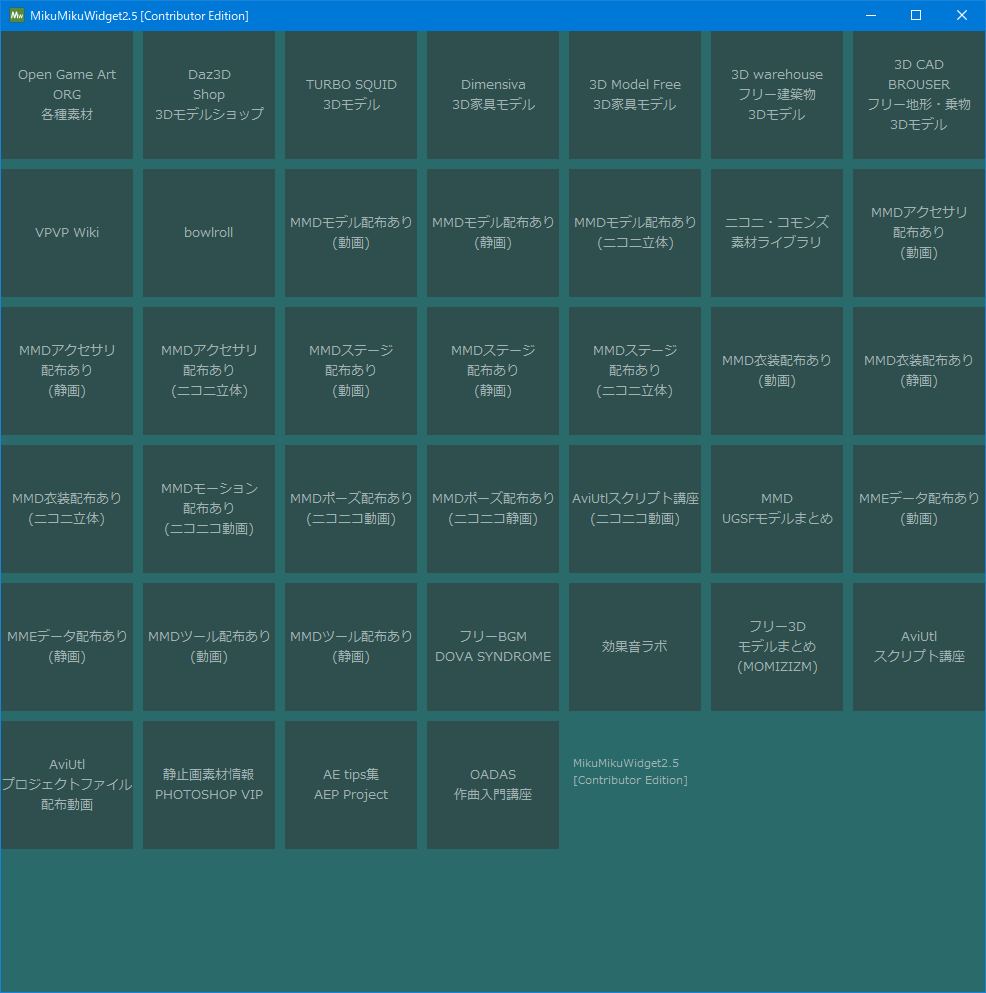Select the 3D CAD BROUSER tile
This screenshot has width=986, height=993.
919,95
